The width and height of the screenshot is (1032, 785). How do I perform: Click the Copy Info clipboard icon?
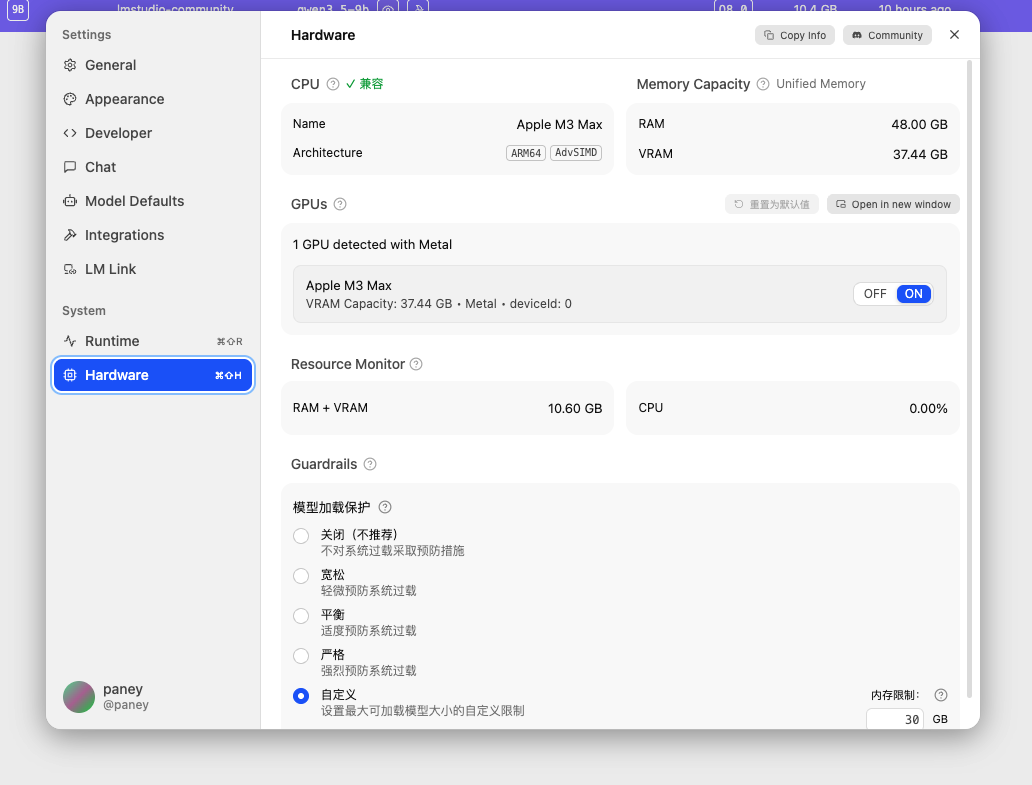pyautogui.click(x=769, y=36)
